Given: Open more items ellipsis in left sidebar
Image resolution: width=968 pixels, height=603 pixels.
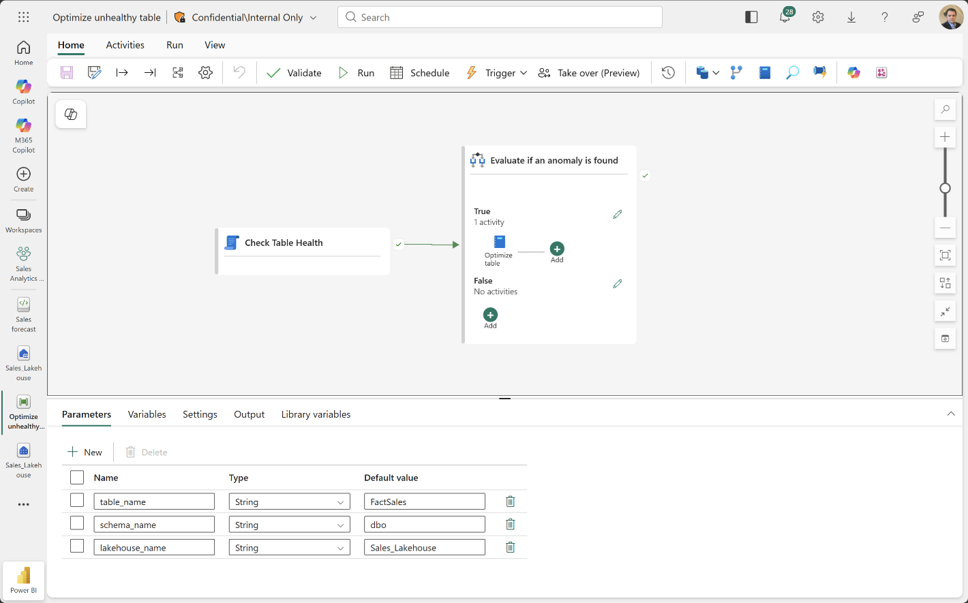Looking at the screenshot, I should click(23, 504).
